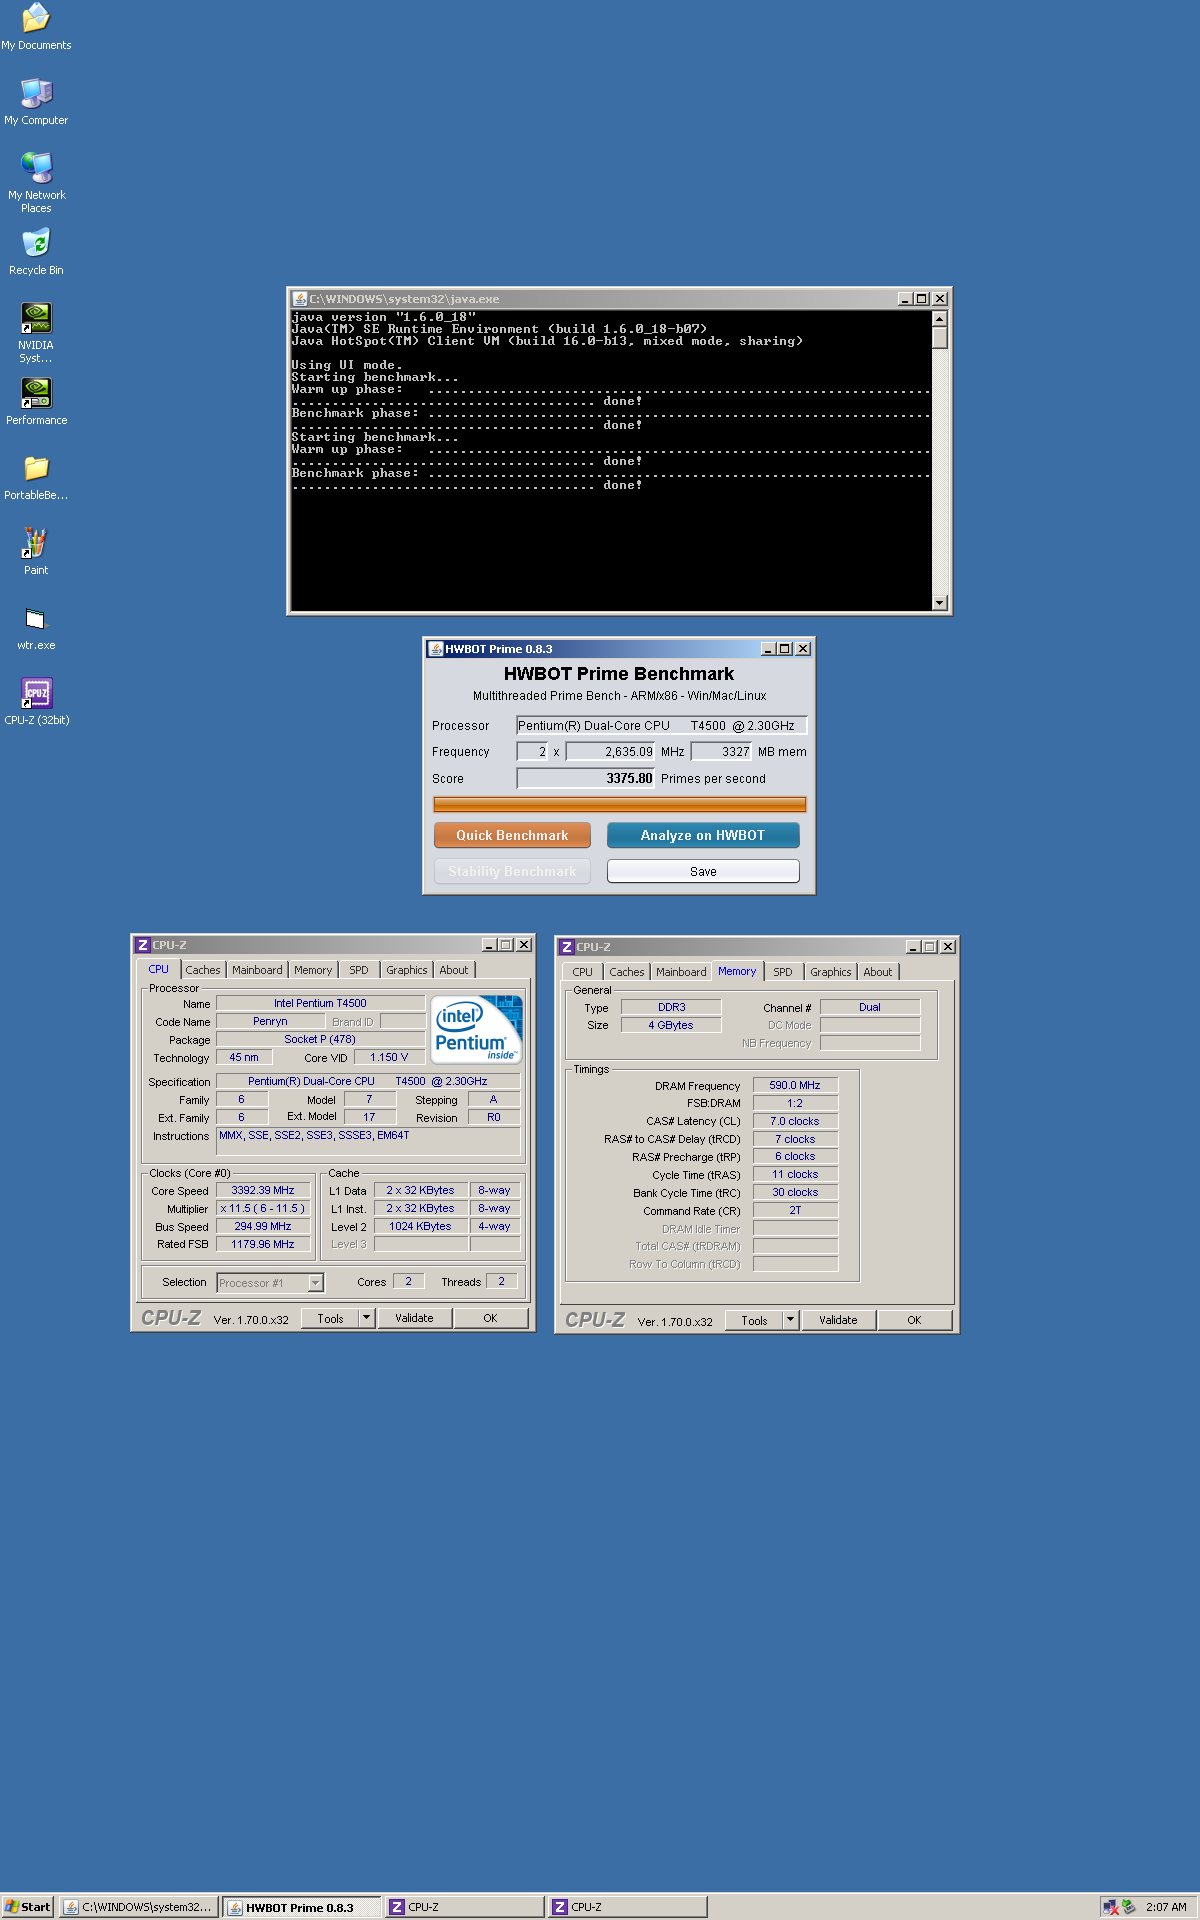The height and width of the screenshot is (1920, 1200).
Task: Open Memory tab in left CPU-Z window
Action: (x=313, y=970)
